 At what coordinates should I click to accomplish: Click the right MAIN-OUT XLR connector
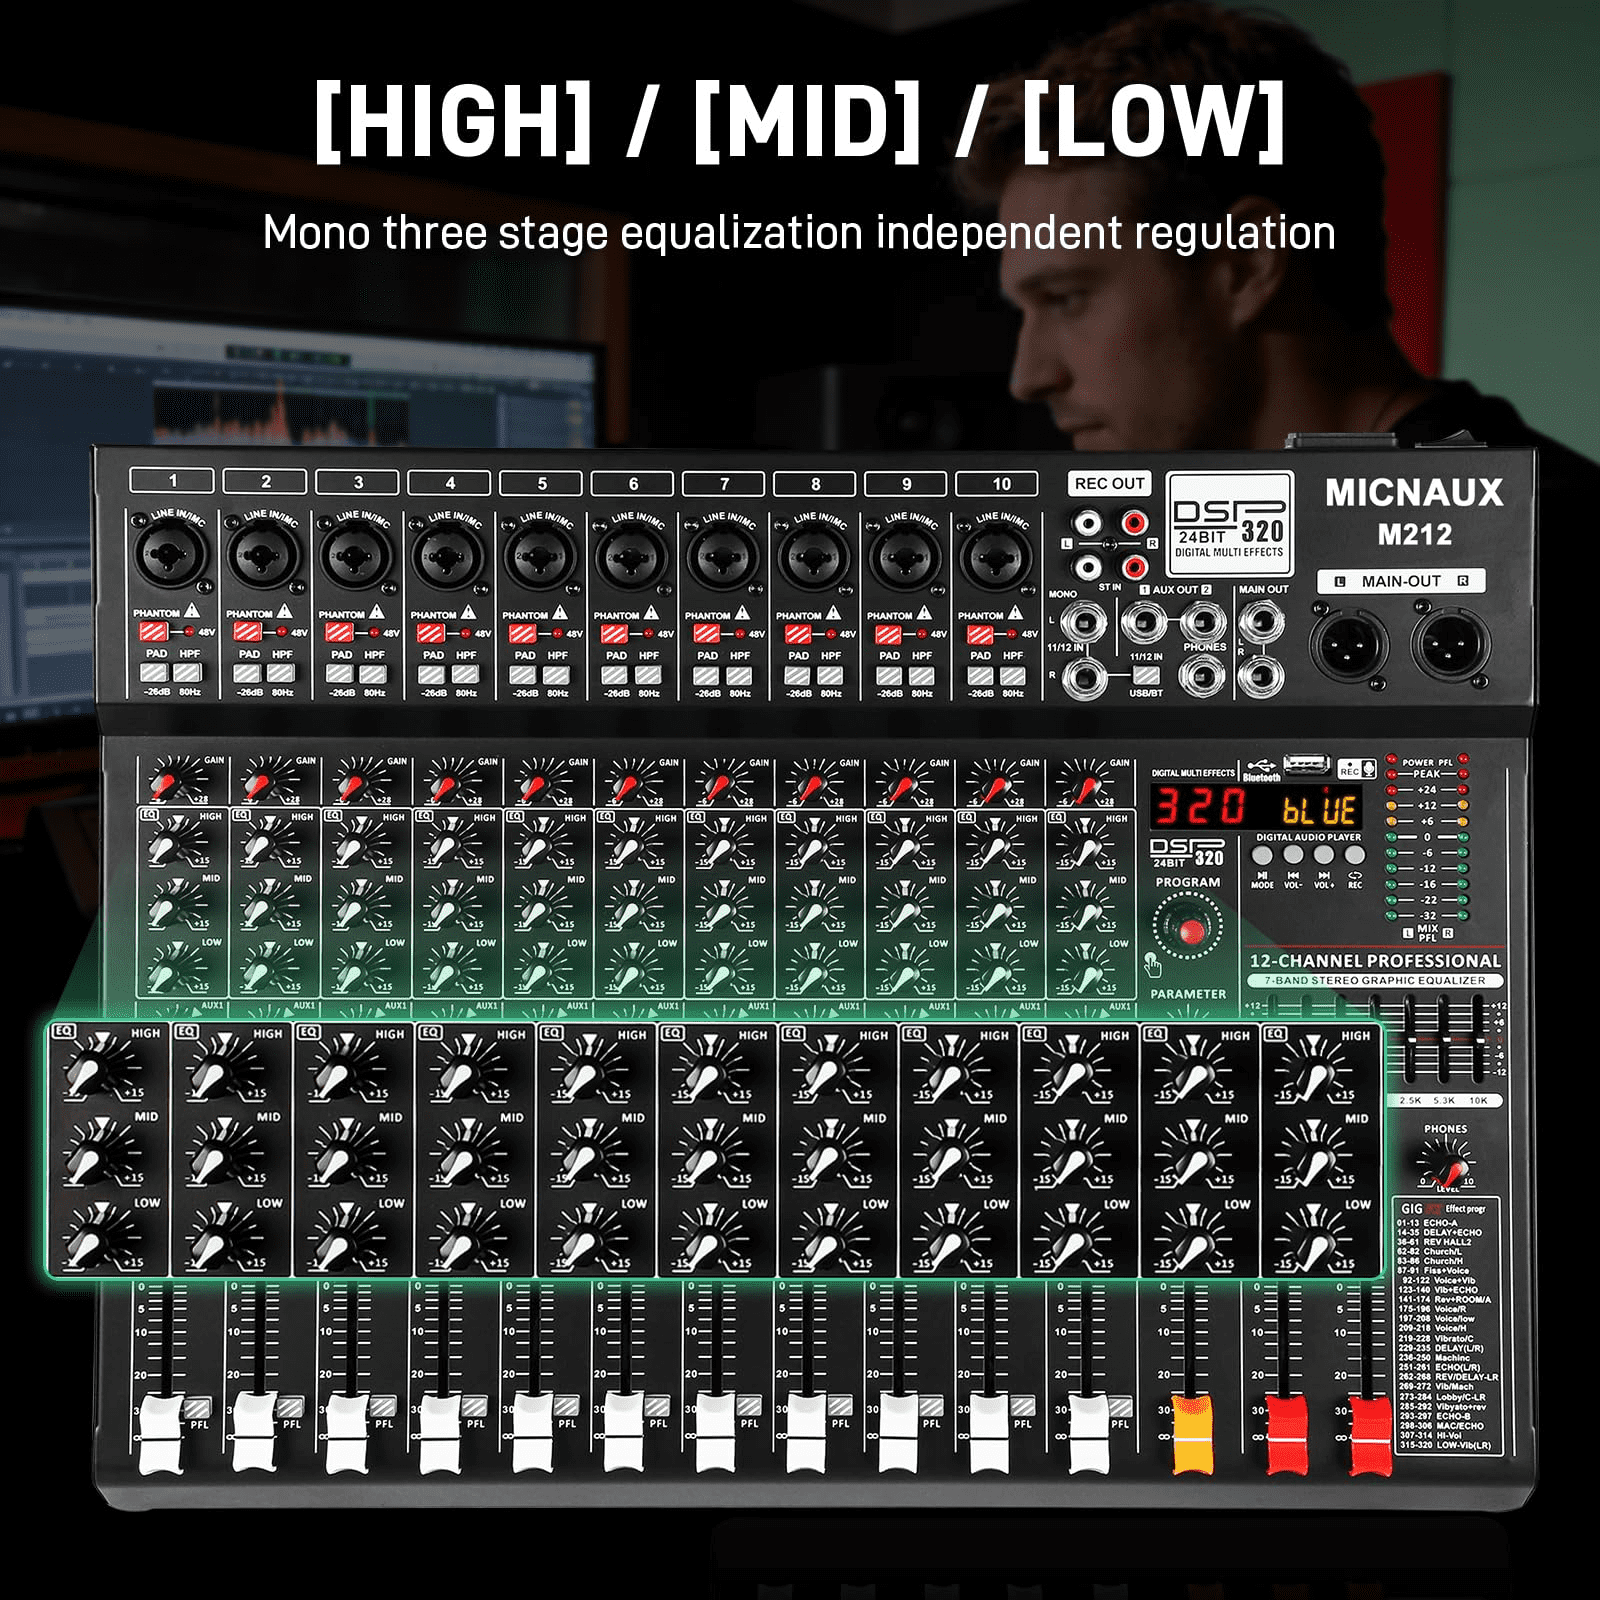[1452, 645]
